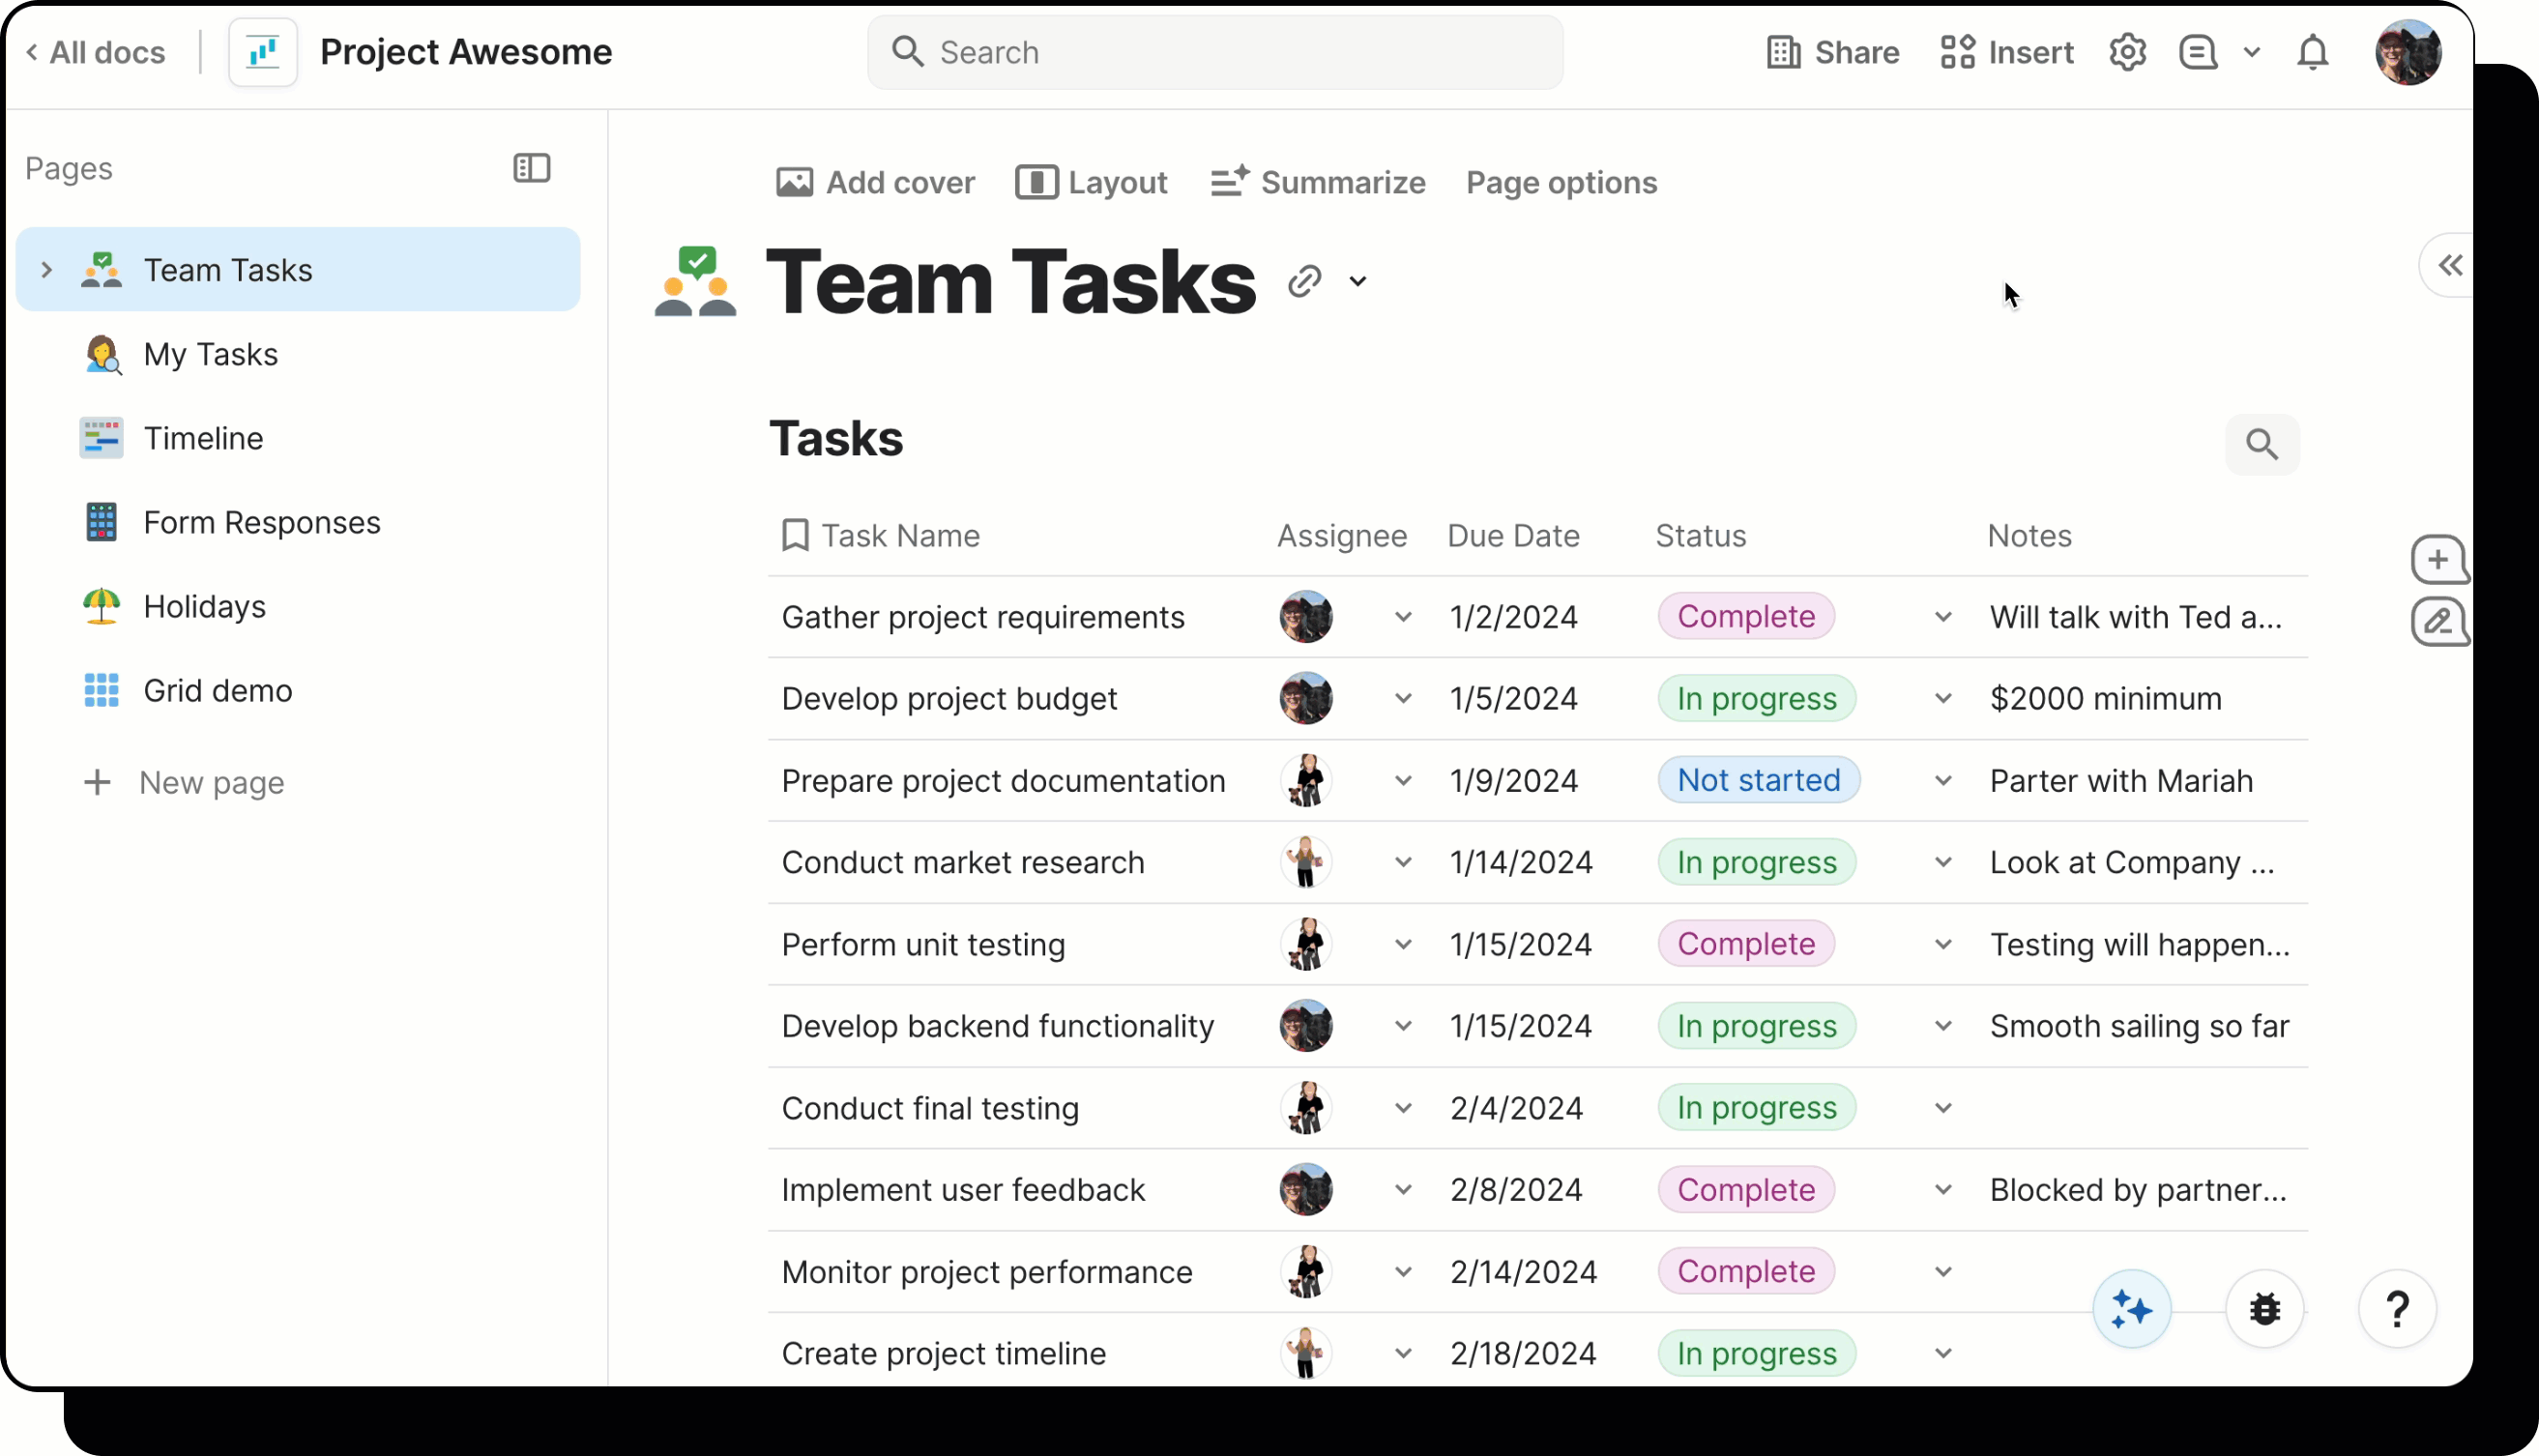The width and height of the screenshot is (2539, 1456).
Task: Open dropdown chevron beside Team Tasks title
Action: click(x=1357, y=281)
